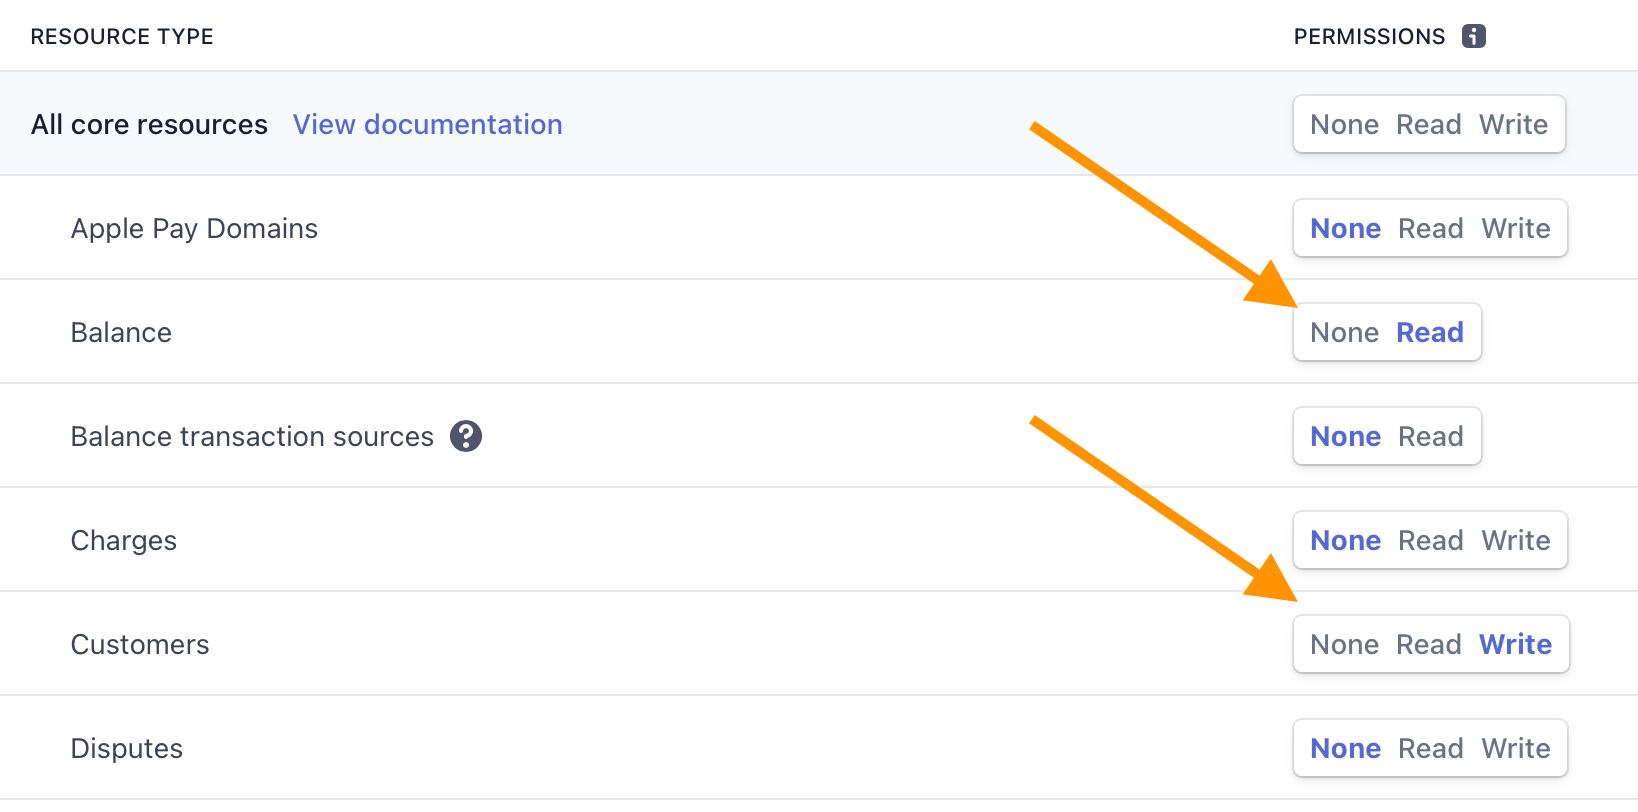Set All core resources to Write
This screenshot has width=1638, height=812.
1513,125
